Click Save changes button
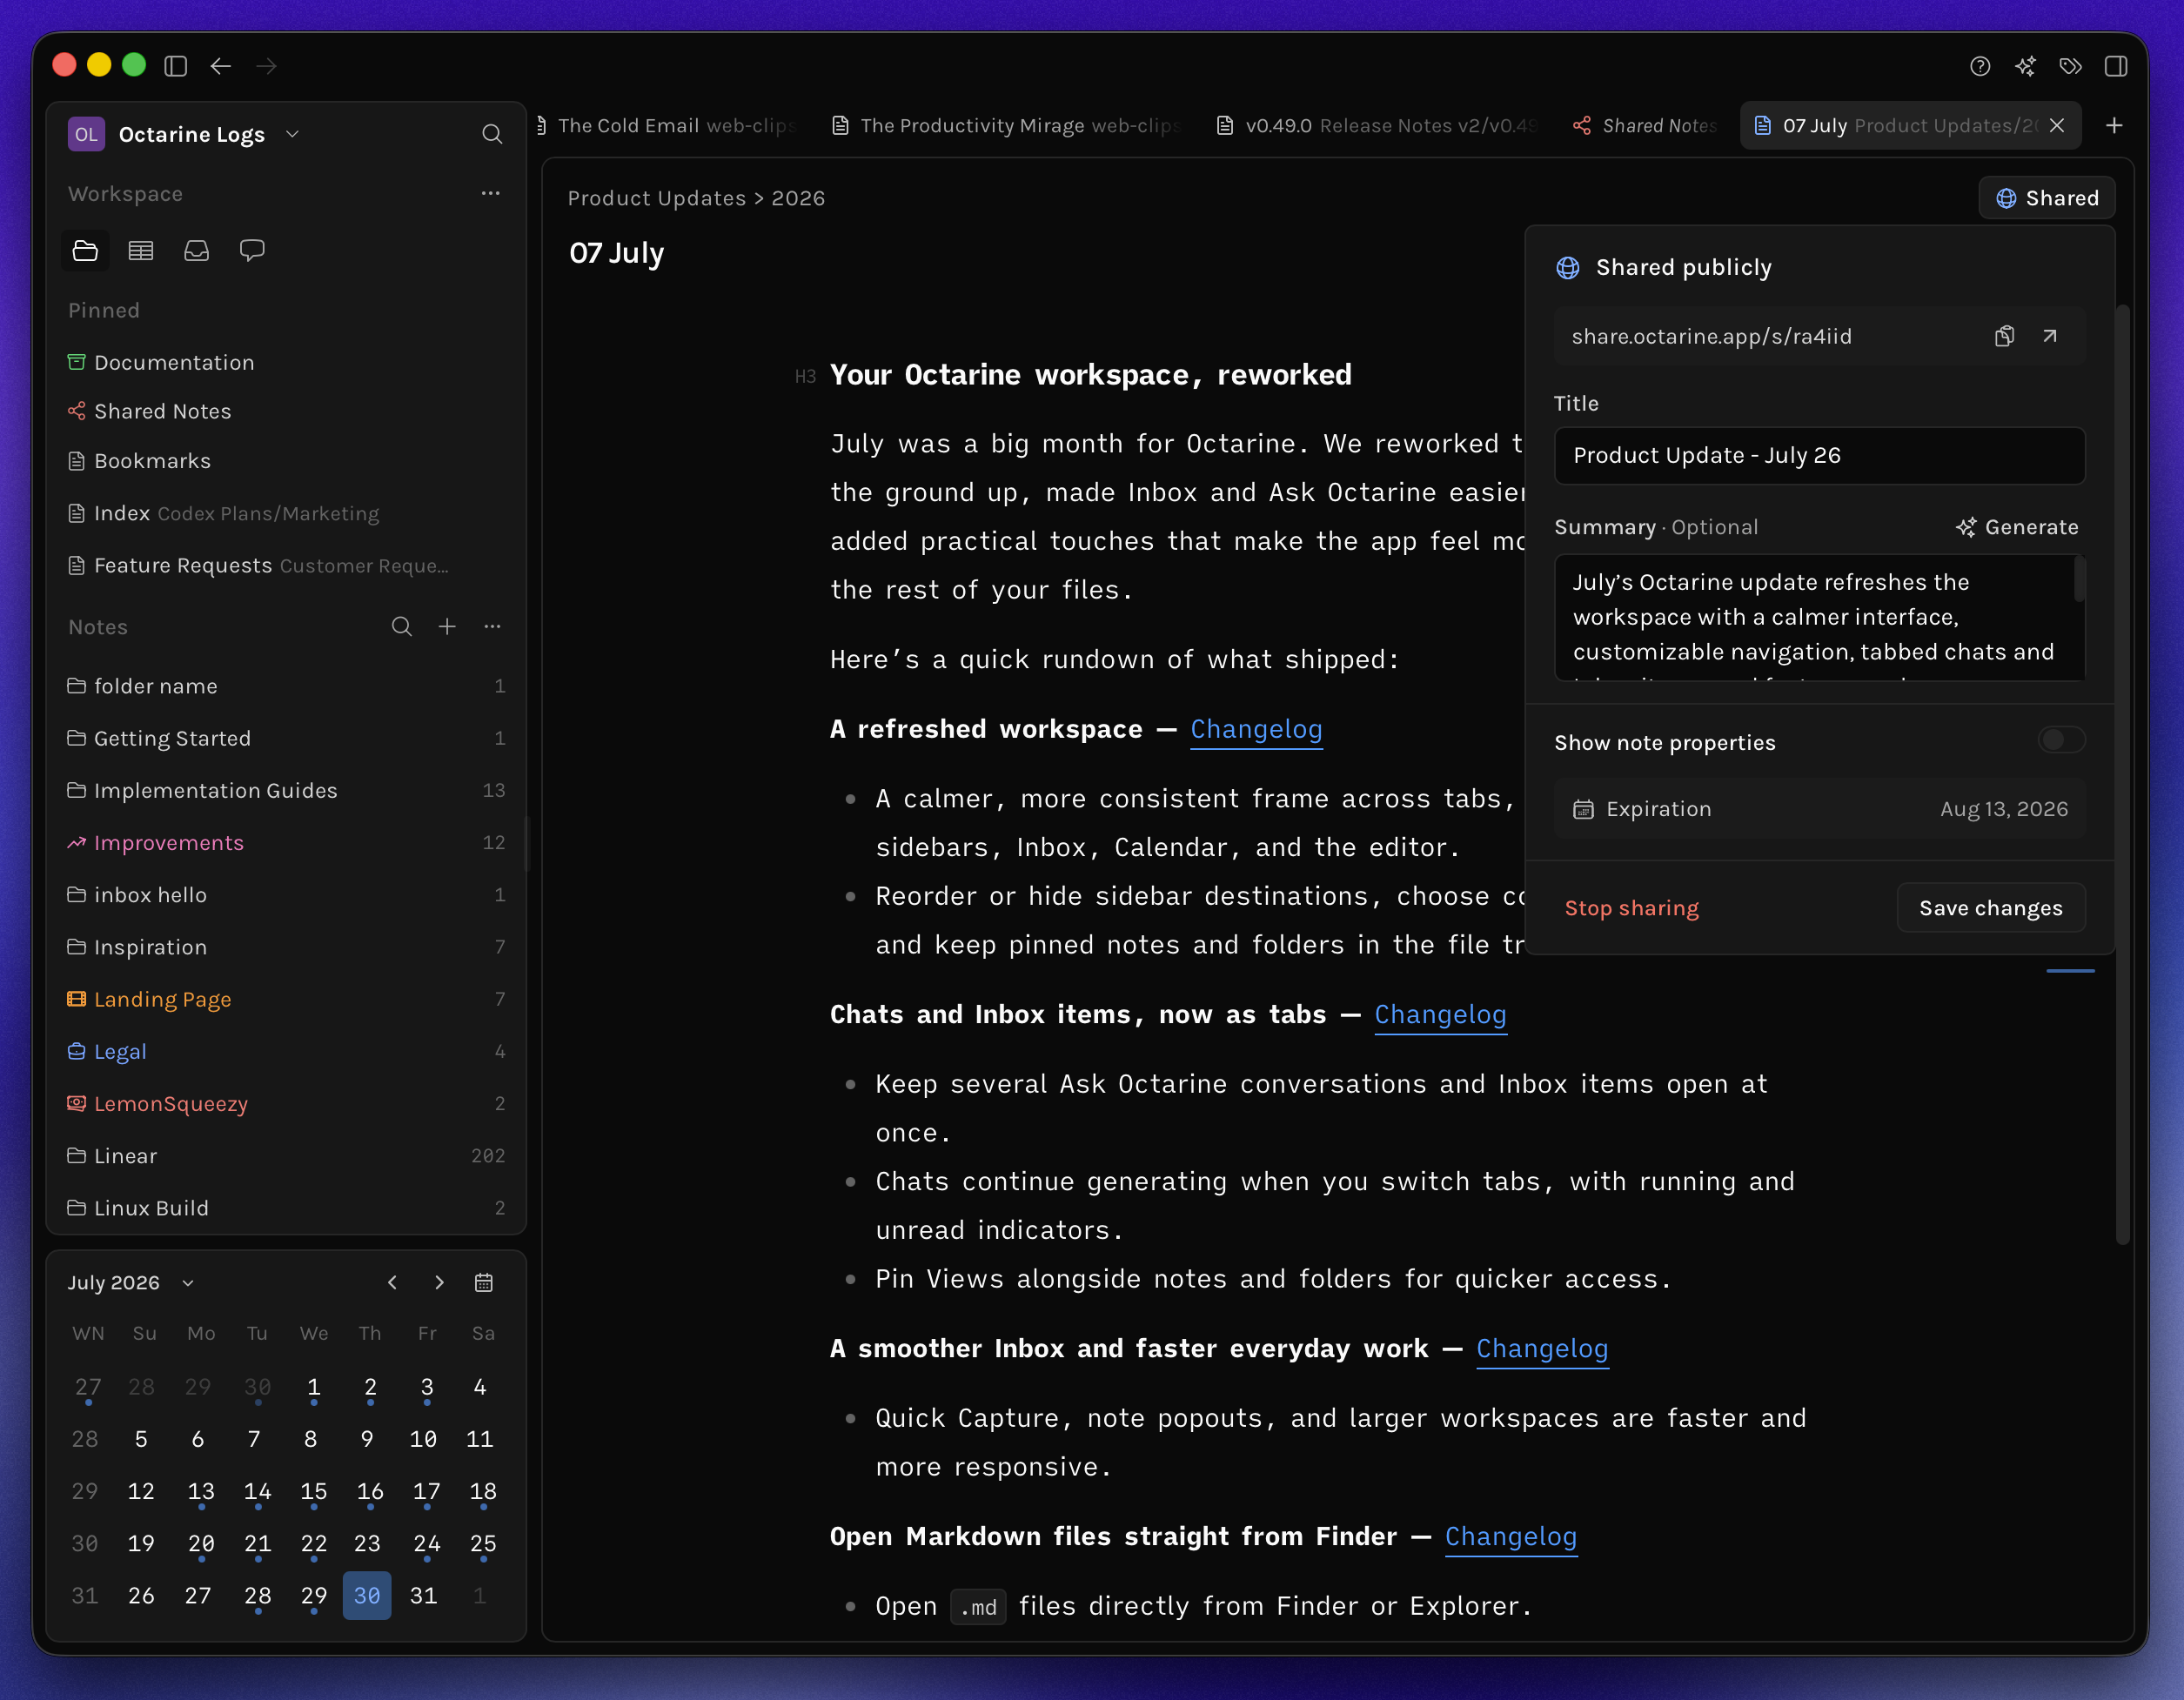This screenshot has width=2184, height=1700. [x=1991, y=908]
